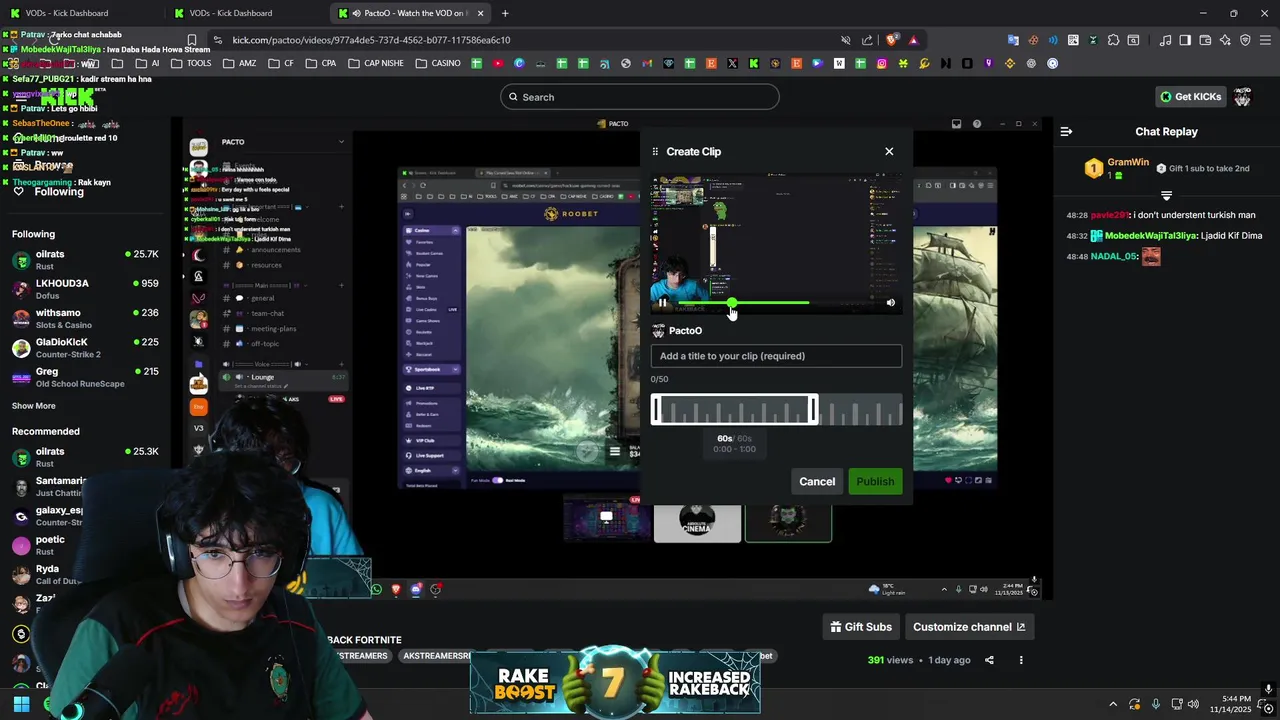1280x720 pixels.
Task: Show More followed channels
Action: coord(34,406)
